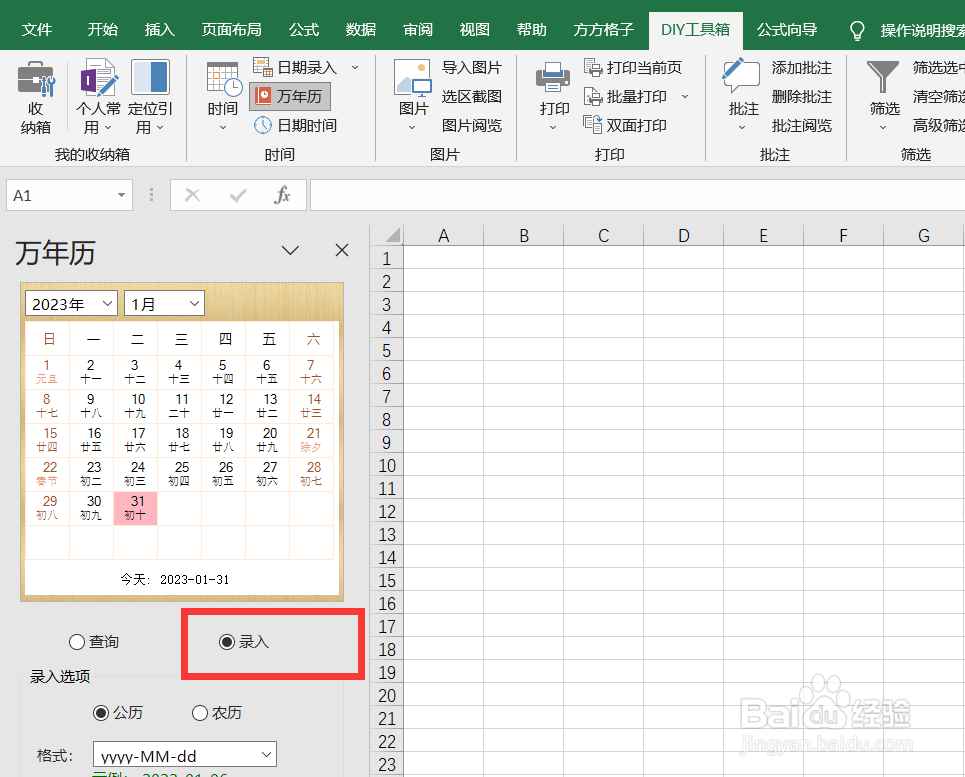Select column F header
The image size is (965, 777).
point(843,235)
